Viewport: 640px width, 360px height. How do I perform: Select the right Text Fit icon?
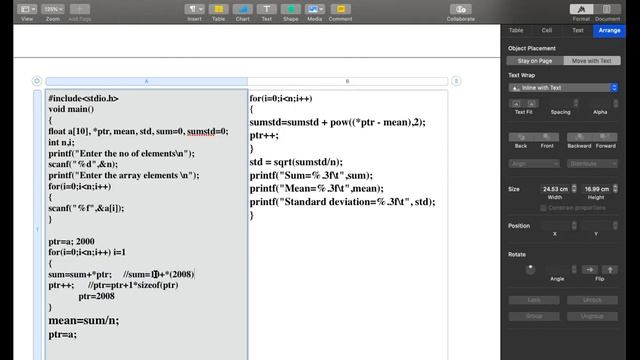[531, 103]
